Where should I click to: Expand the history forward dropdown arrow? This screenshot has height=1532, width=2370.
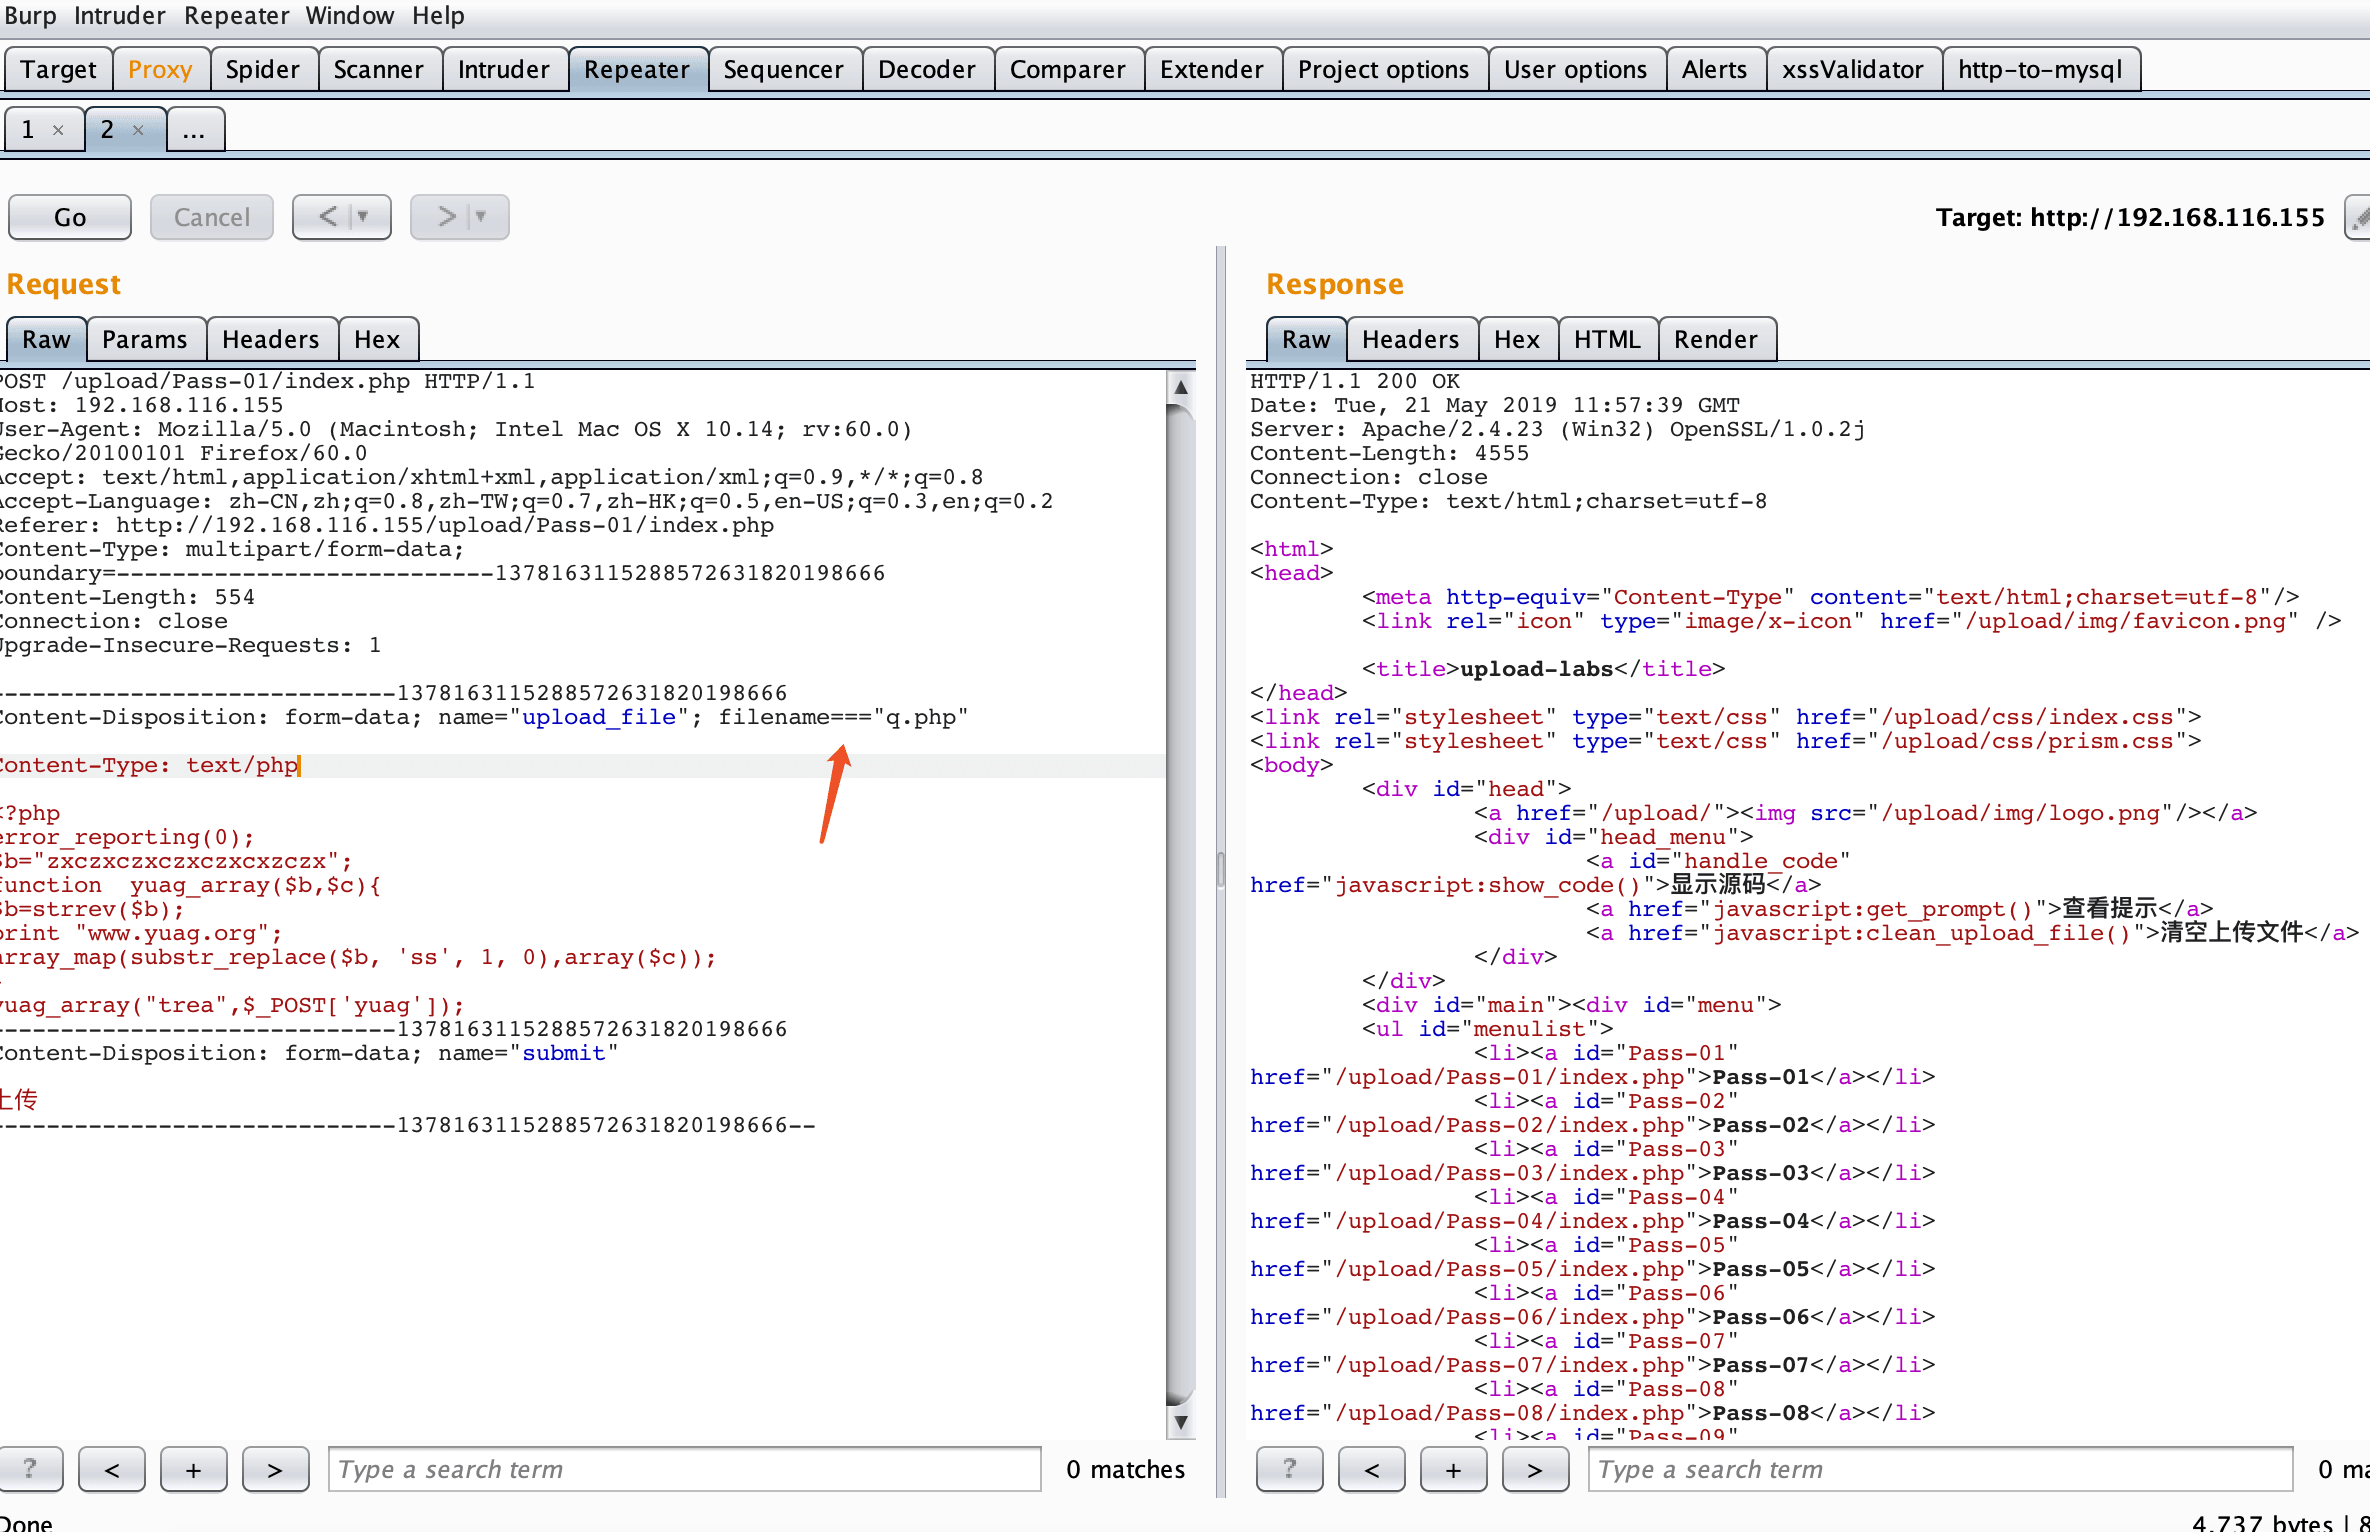tap(481, 217)
